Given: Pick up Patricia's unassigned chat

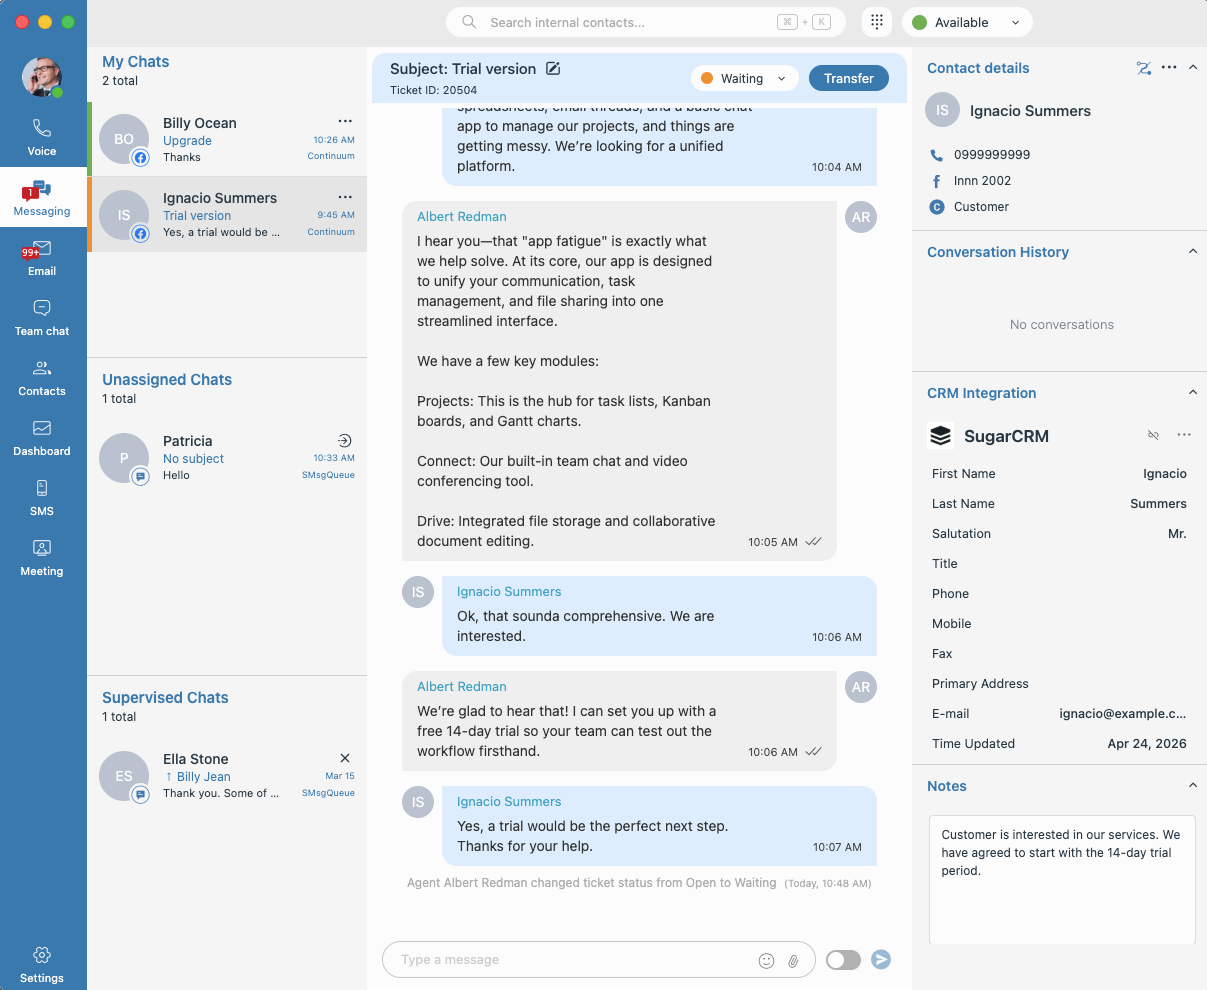Looking at the screenshot, I should [x=344, y=441].
